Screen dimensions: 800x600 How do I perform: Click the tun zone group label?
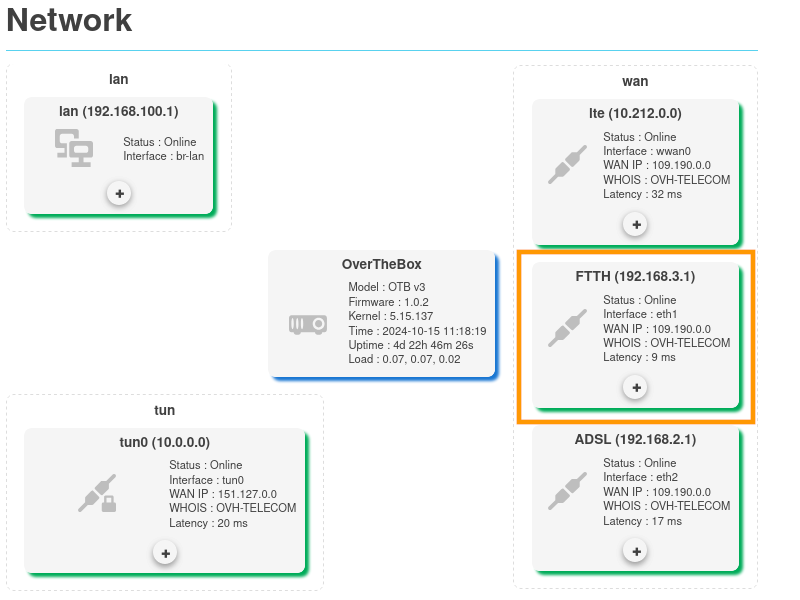coord(165,410)
